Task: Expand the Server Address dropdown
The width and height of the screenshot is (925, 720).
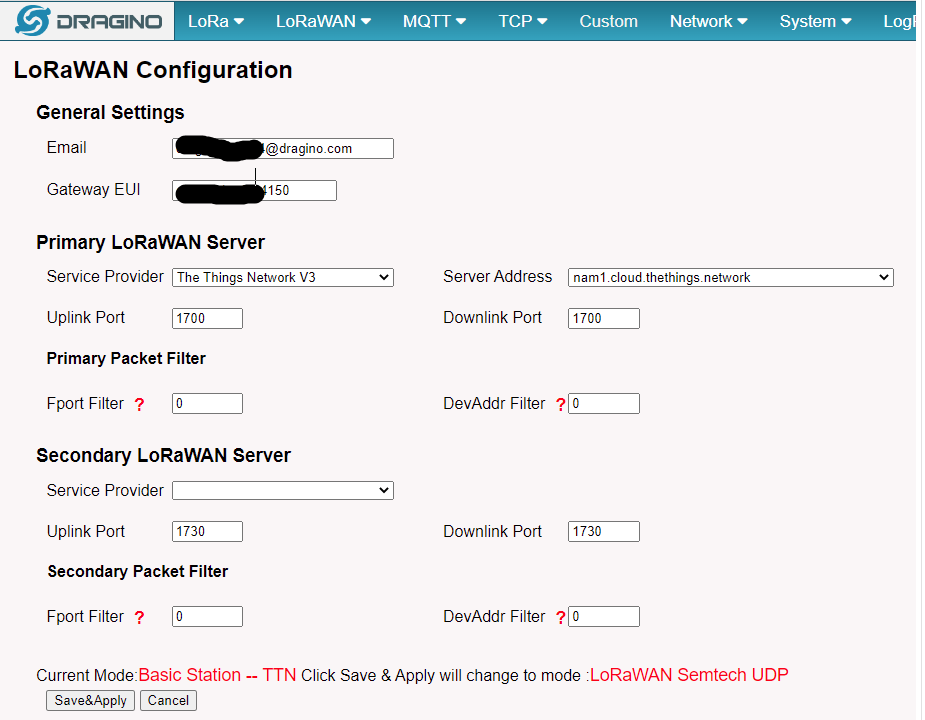Action: (730, 277)
